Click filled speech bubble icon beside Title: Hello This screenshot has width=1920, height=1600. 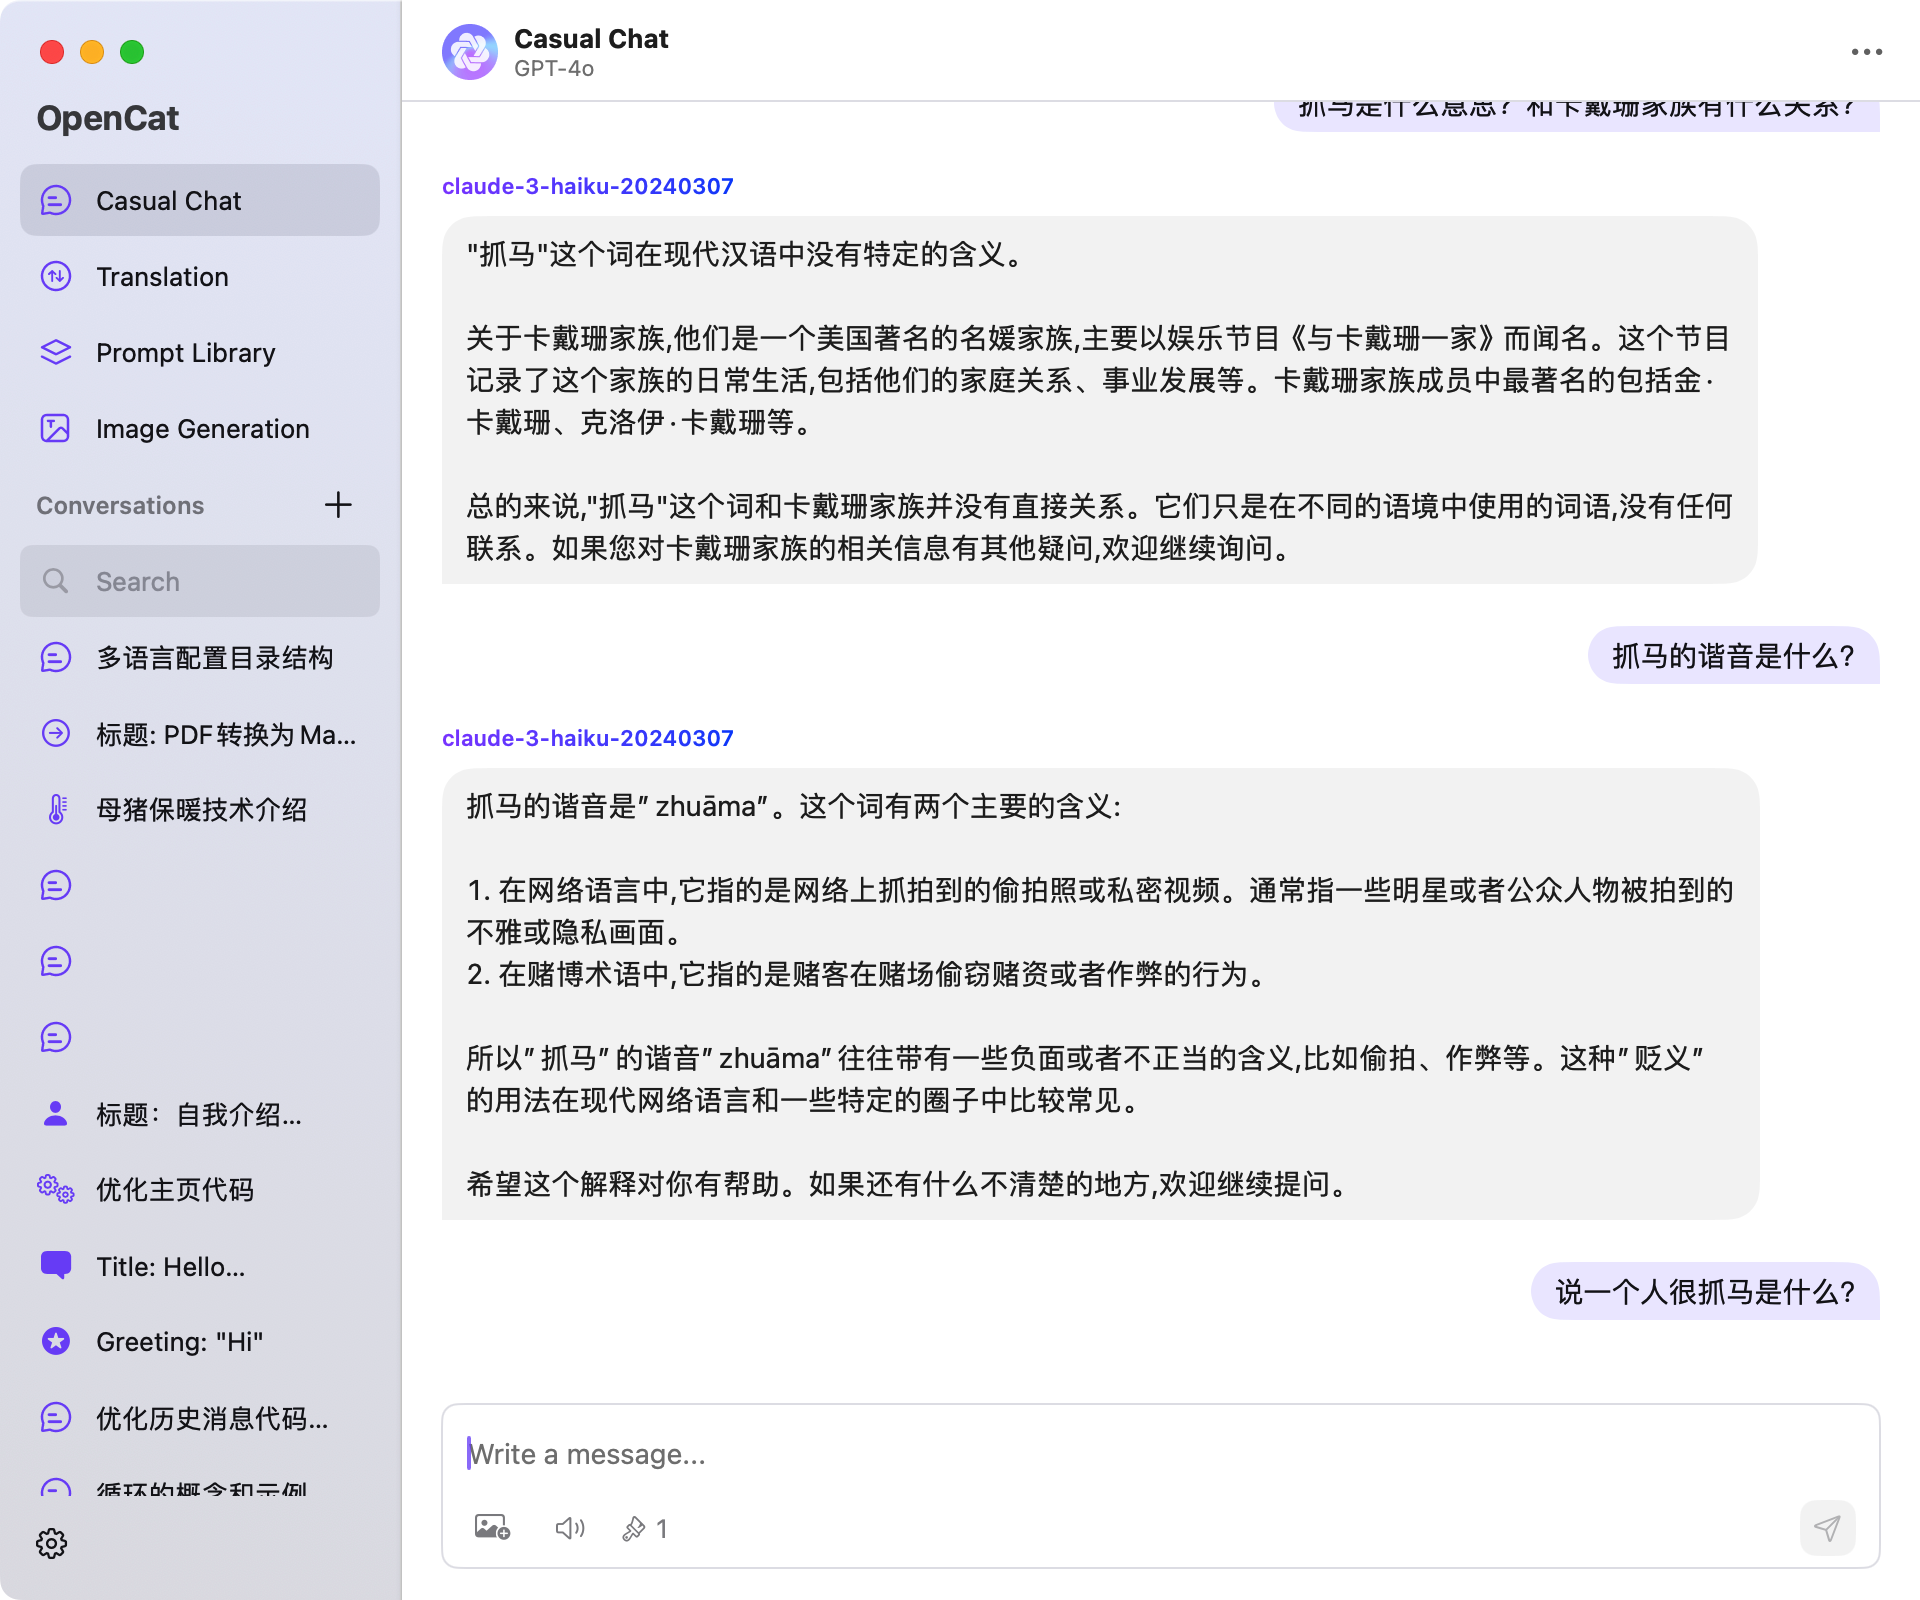(x=56, y=1265)
